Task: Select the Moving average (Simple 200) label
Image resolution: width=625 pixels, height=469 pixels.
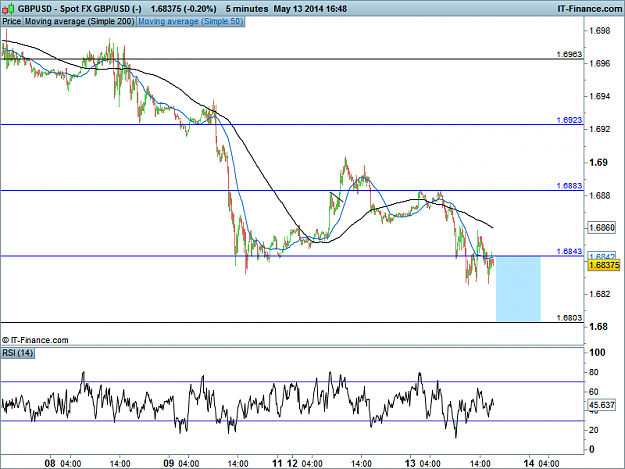Action: click(79, 22)
